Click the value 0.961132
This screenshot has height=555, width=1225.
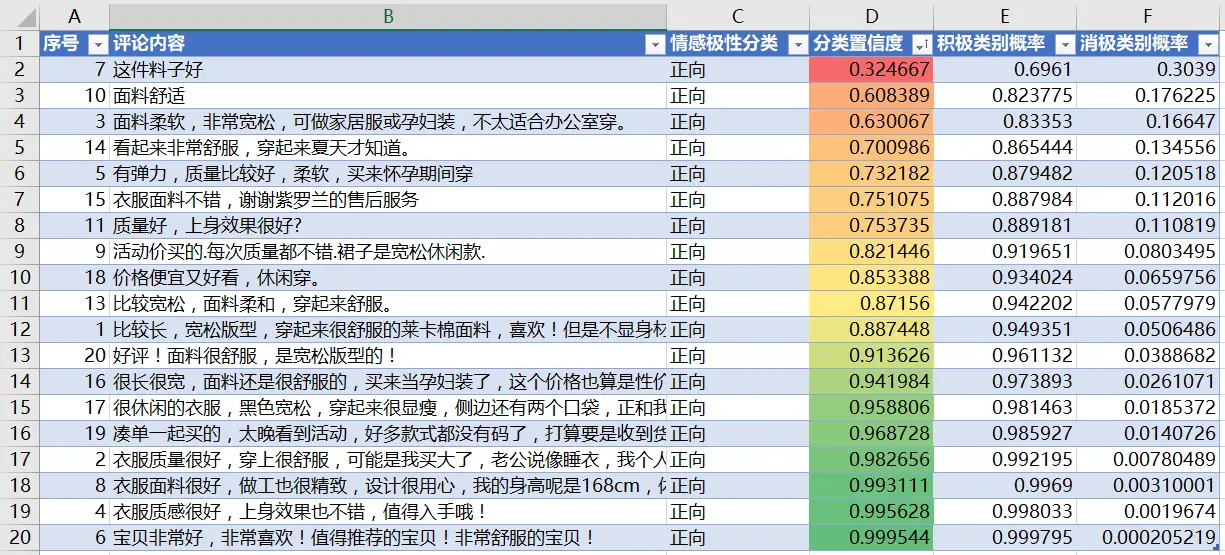pos(1005,356)
